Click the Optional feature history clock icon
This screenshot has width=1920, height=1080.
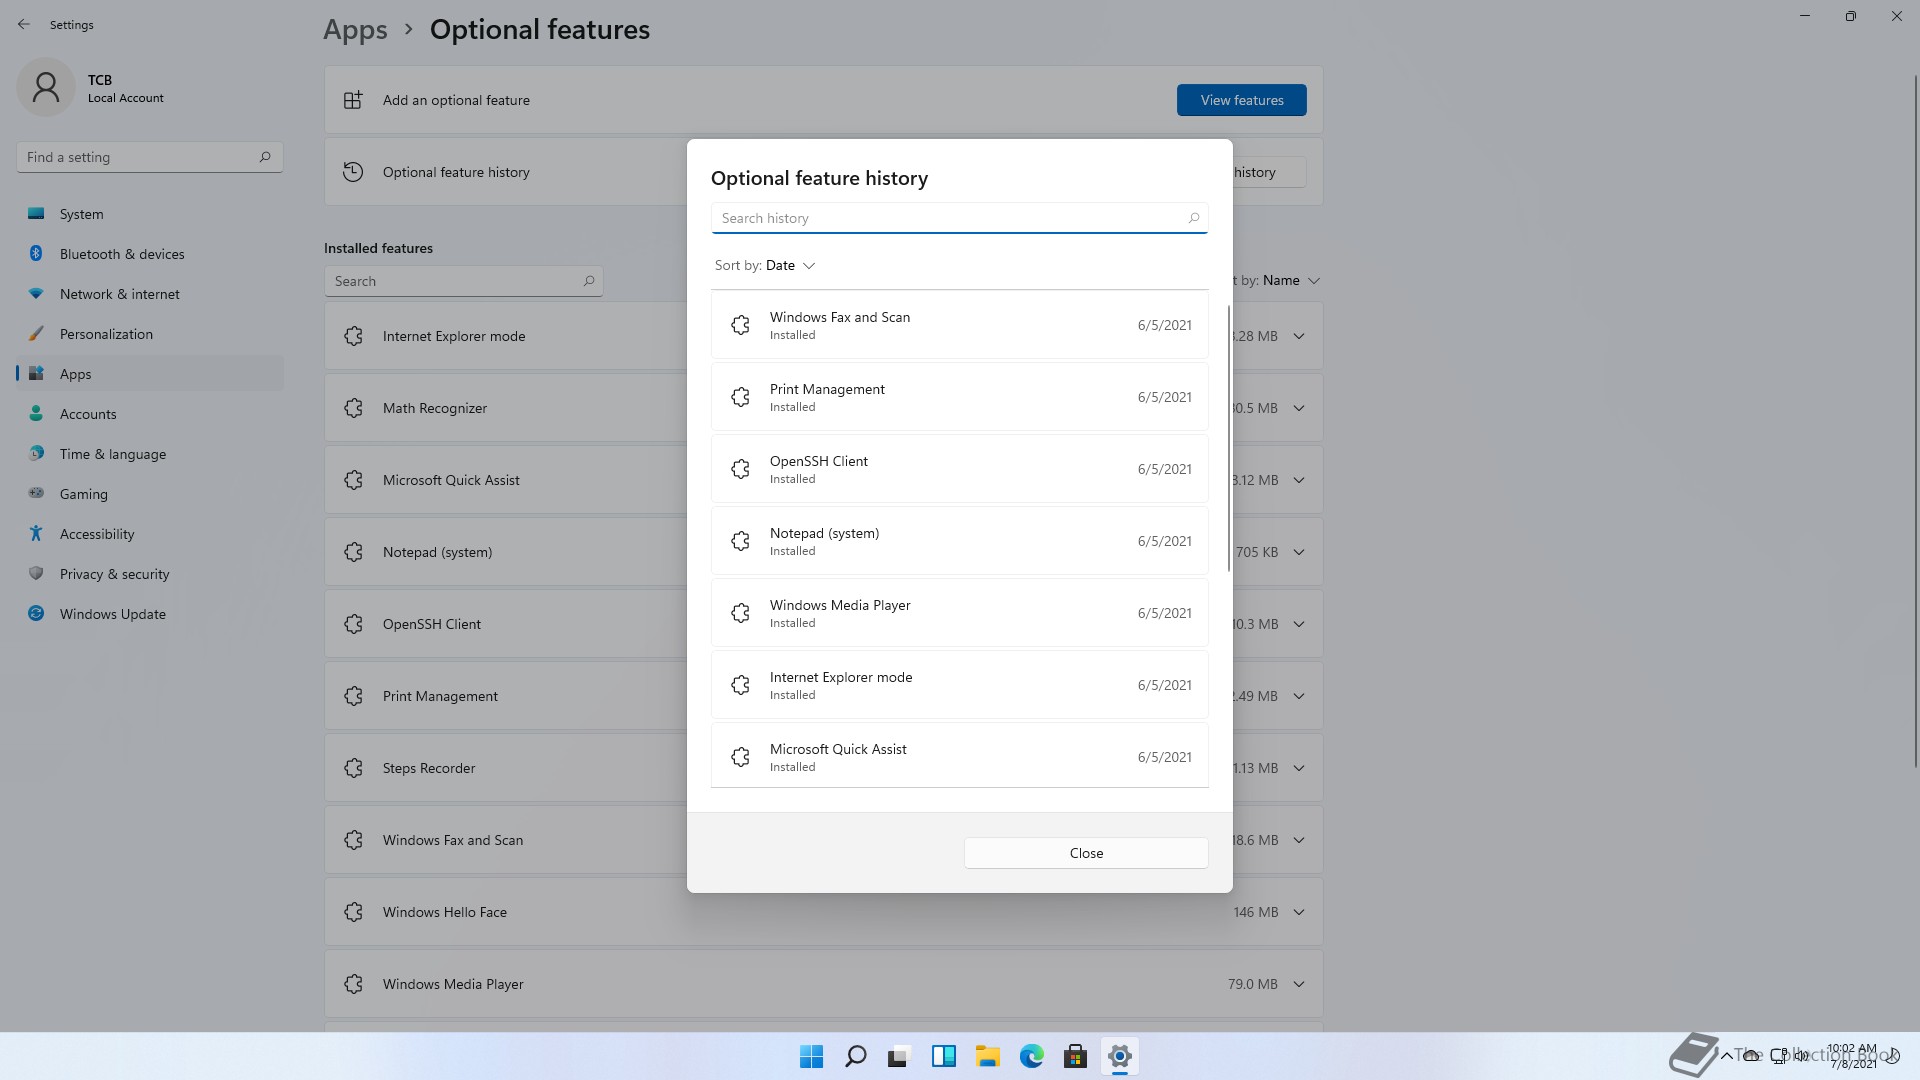click(x=353, y=172)
